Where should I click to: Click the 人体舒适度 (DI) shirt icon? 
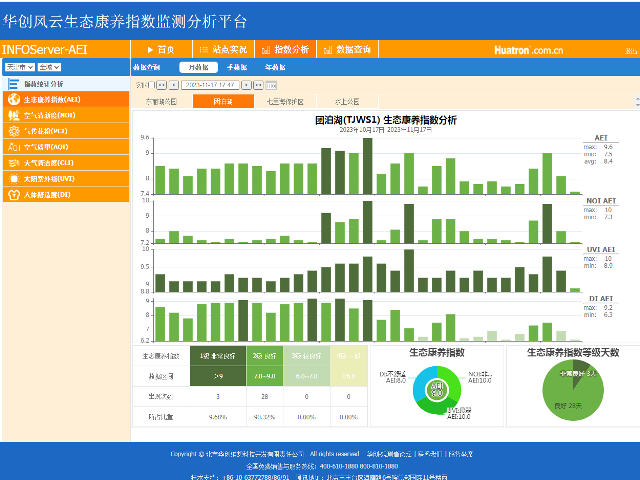click(14, 195)
